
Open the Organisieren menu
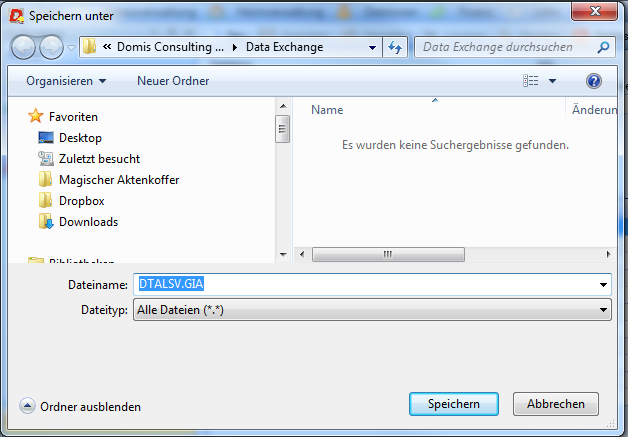(x=66, y=81)
